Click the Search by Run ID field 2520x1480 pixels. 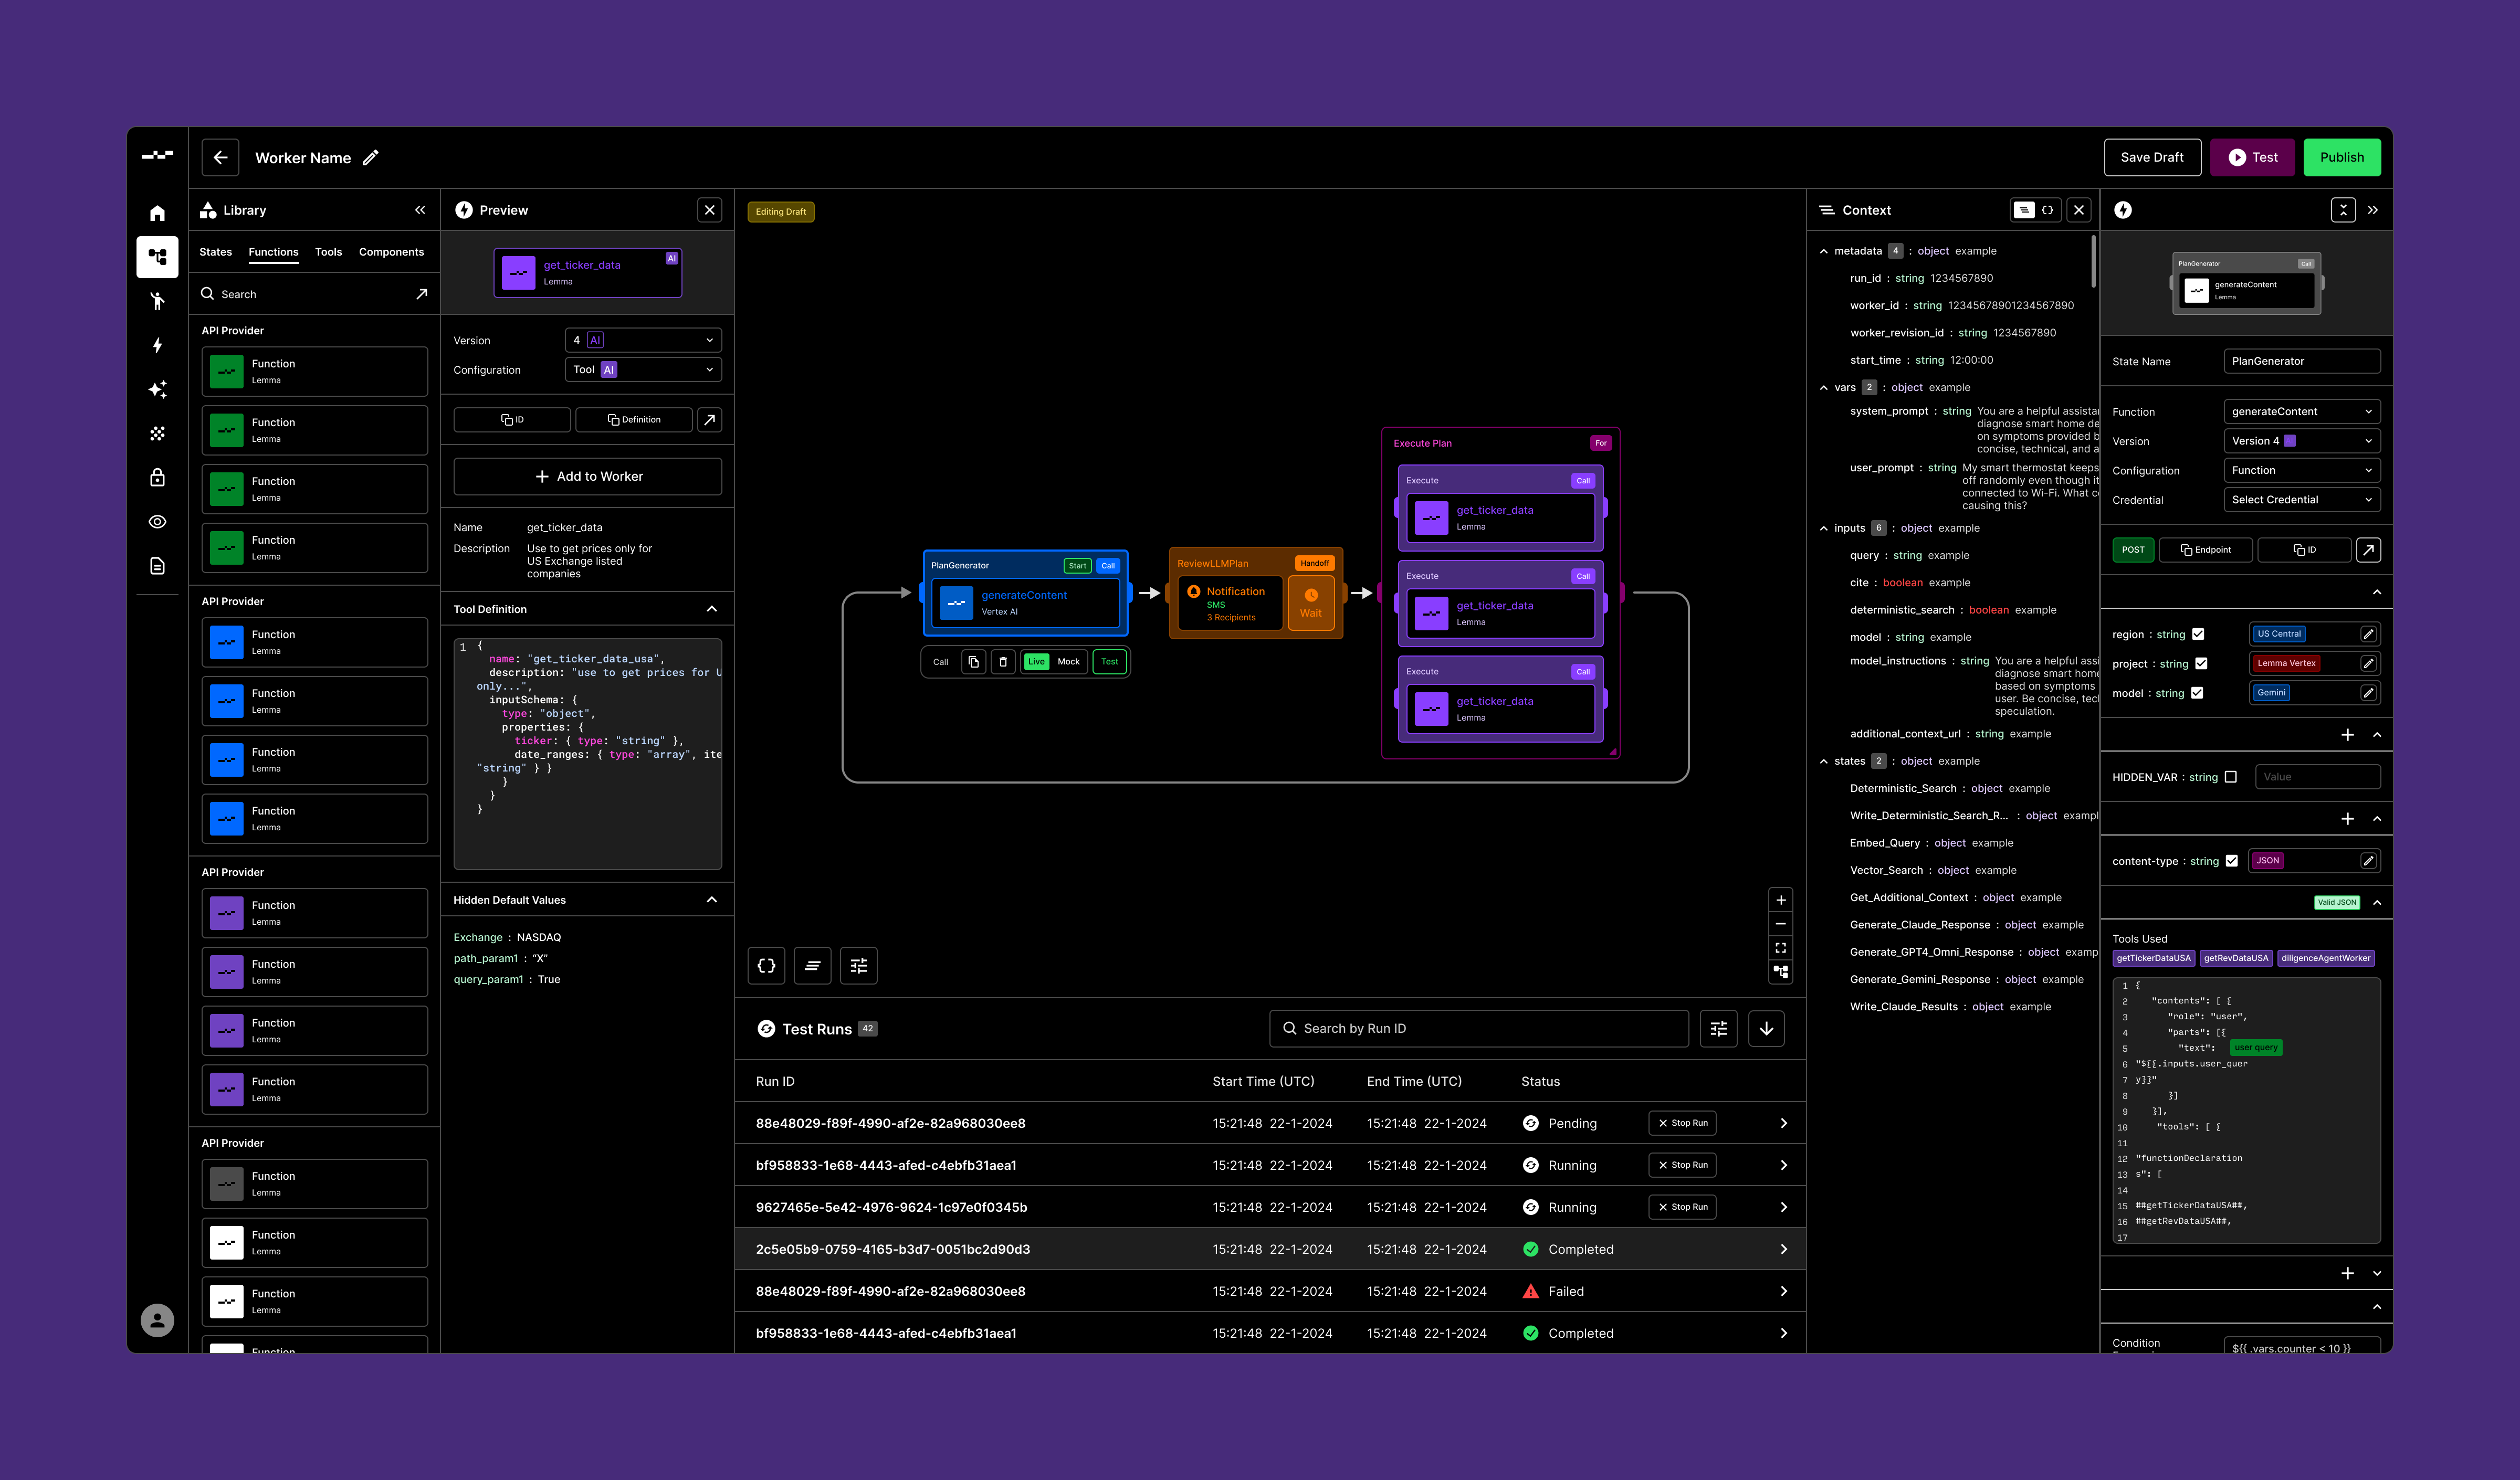pyautogui.click(x=1479, y=1028)
